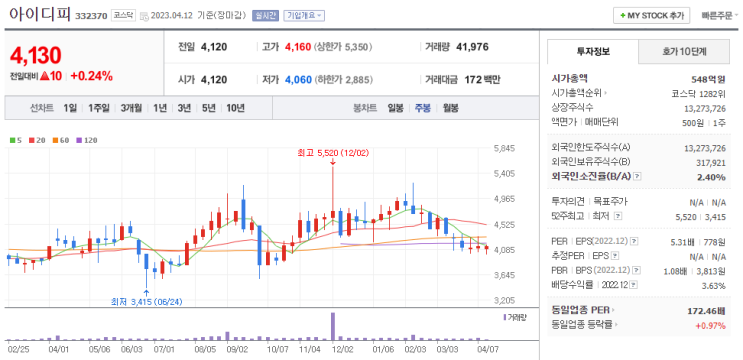The image size is (743, 360).
Task: Open 빠른주문 quick order dropdown
Action: point(720,16)
